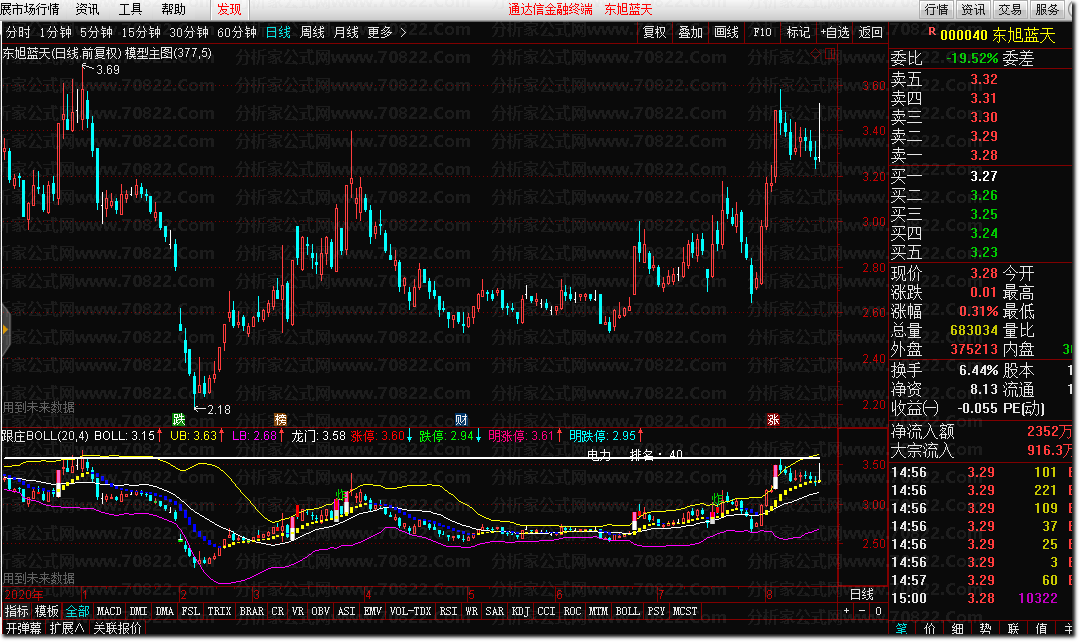The height and width of the screenshot is (642, 1081).
Task: Open the 帮助 menu
Action: point(173,9)
